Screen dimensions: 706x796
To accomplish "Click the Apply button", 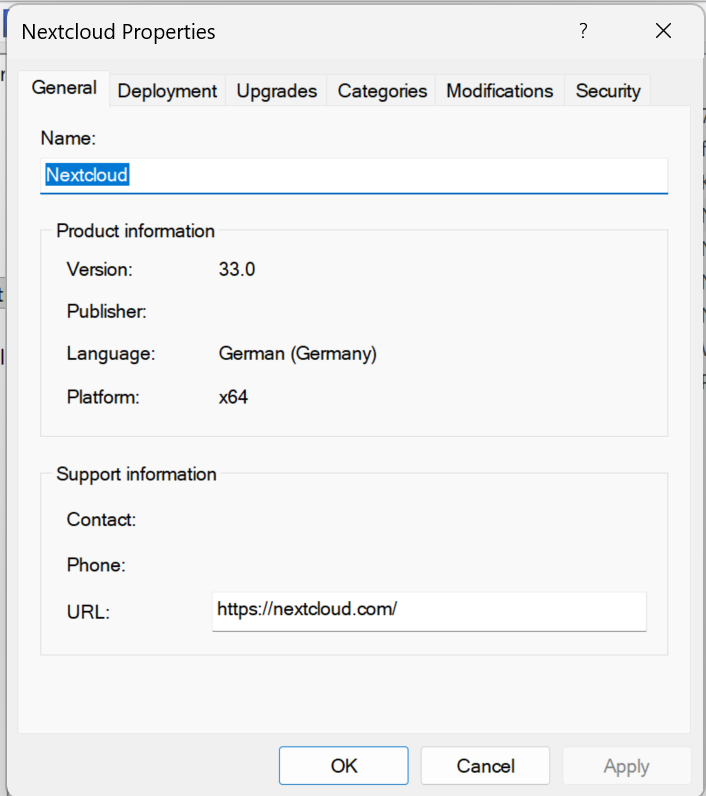I will (x=626, y=766).
